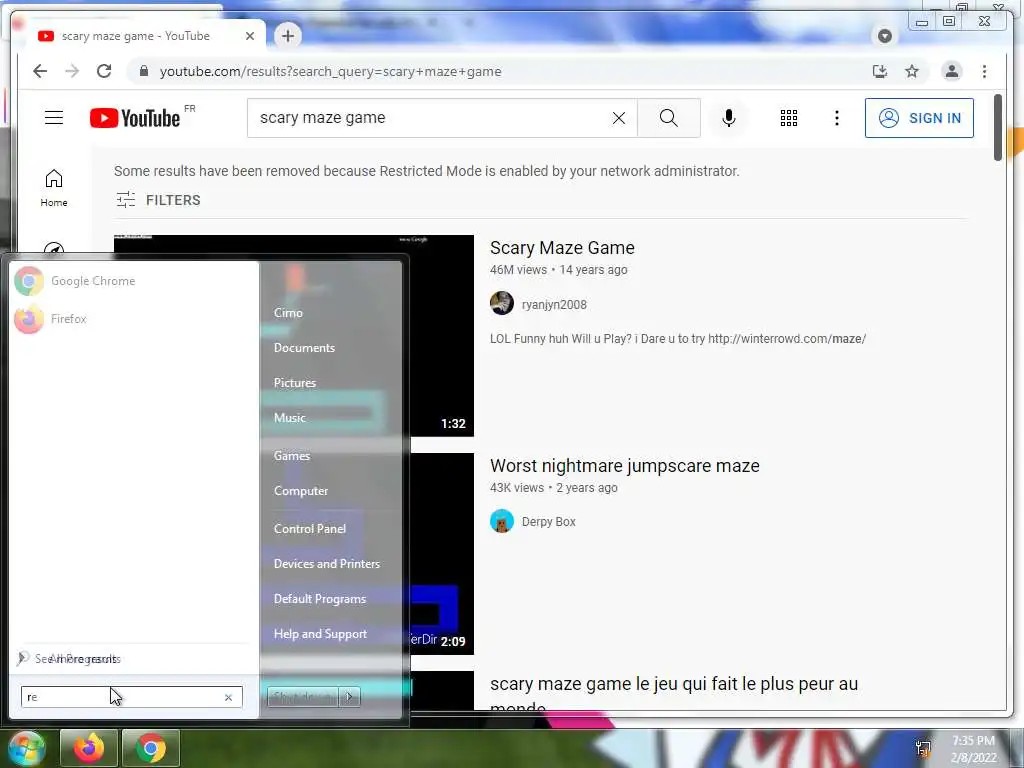This screenshot has height=768, width=1024.
Task: Open Music from the Start menu
Action: pyautogui.click(x=289, y=418)
